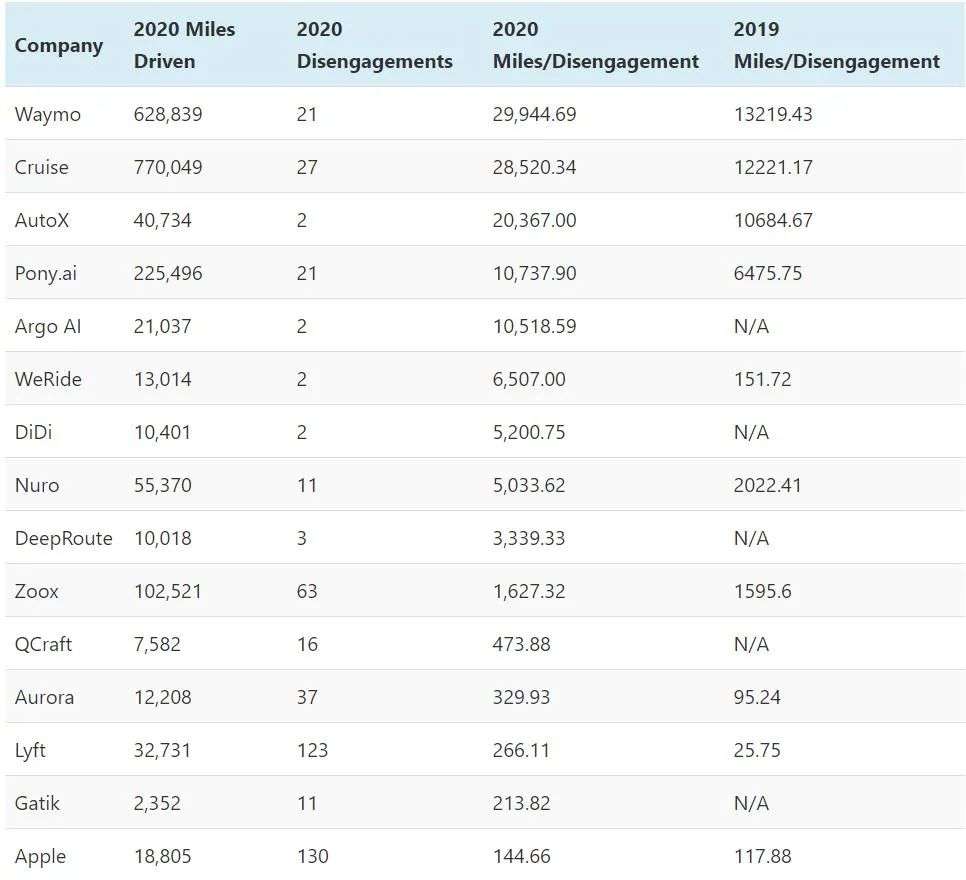Click the 2020 Miles Driven header
This screenshot has height=880, width=966.
184,45
